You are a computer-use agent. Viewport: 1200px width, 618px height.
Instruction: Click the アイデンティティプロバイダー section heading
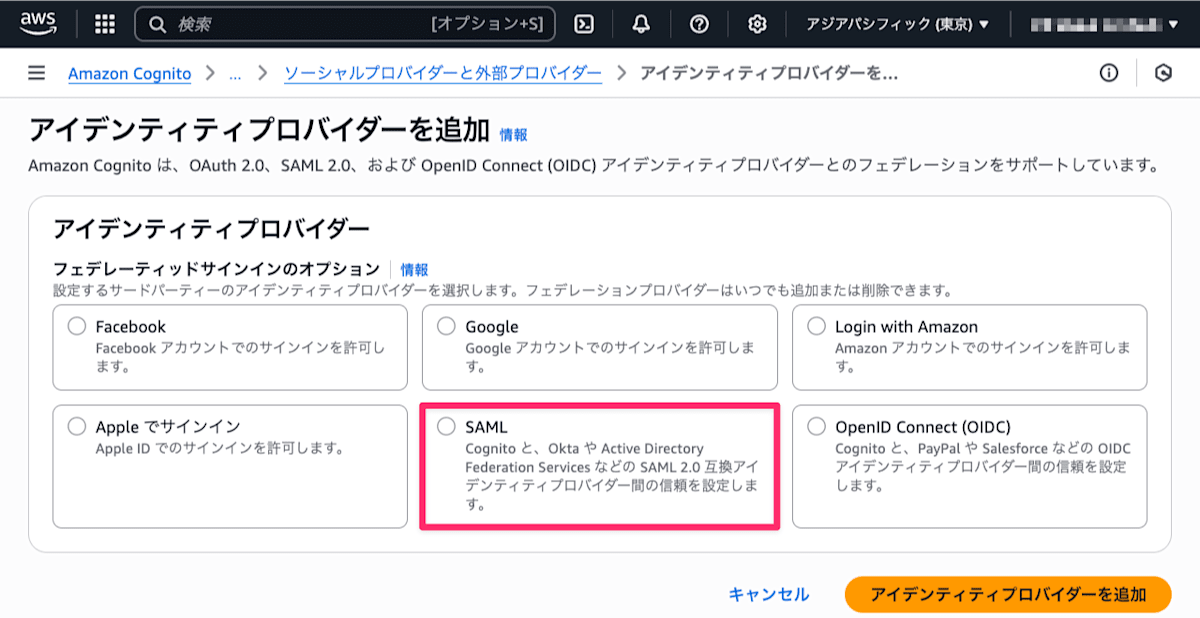(211, 229)
